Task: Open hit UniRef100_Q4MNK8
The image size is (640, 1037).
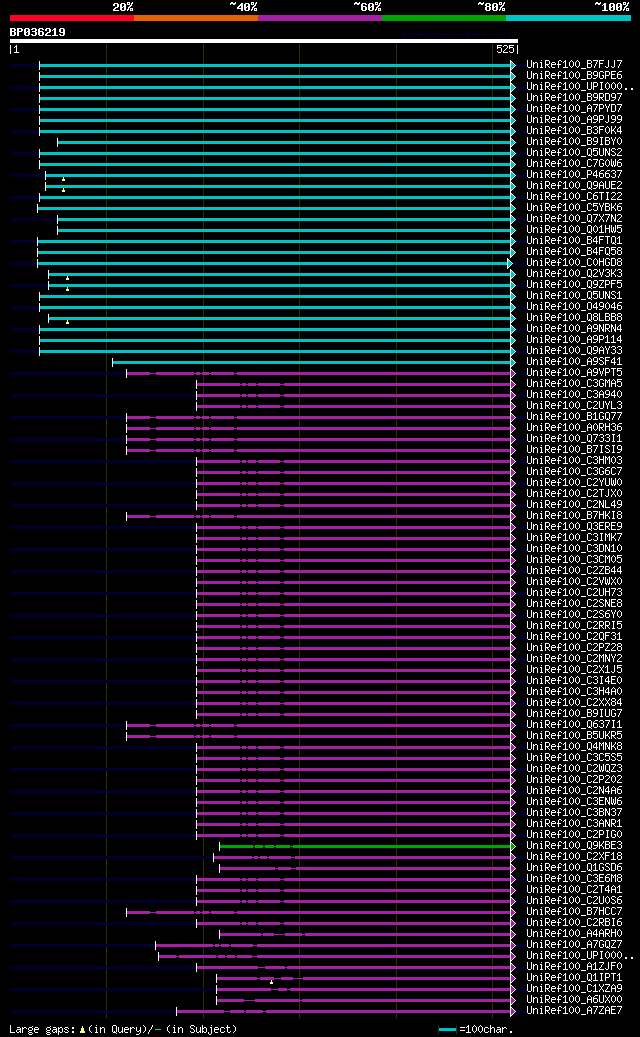Action: pos(574,747)
